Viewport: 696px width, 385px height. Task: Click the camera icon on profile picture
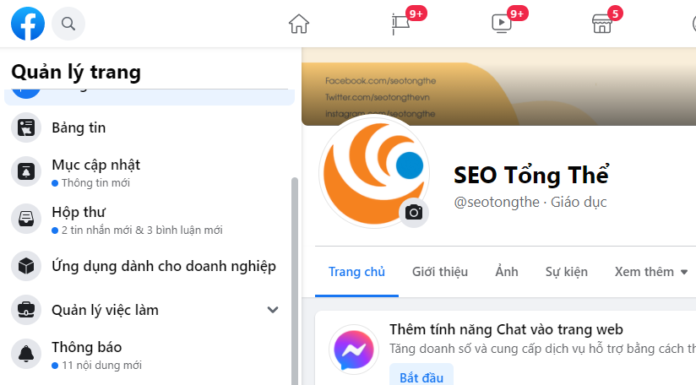tap(414, 212)
